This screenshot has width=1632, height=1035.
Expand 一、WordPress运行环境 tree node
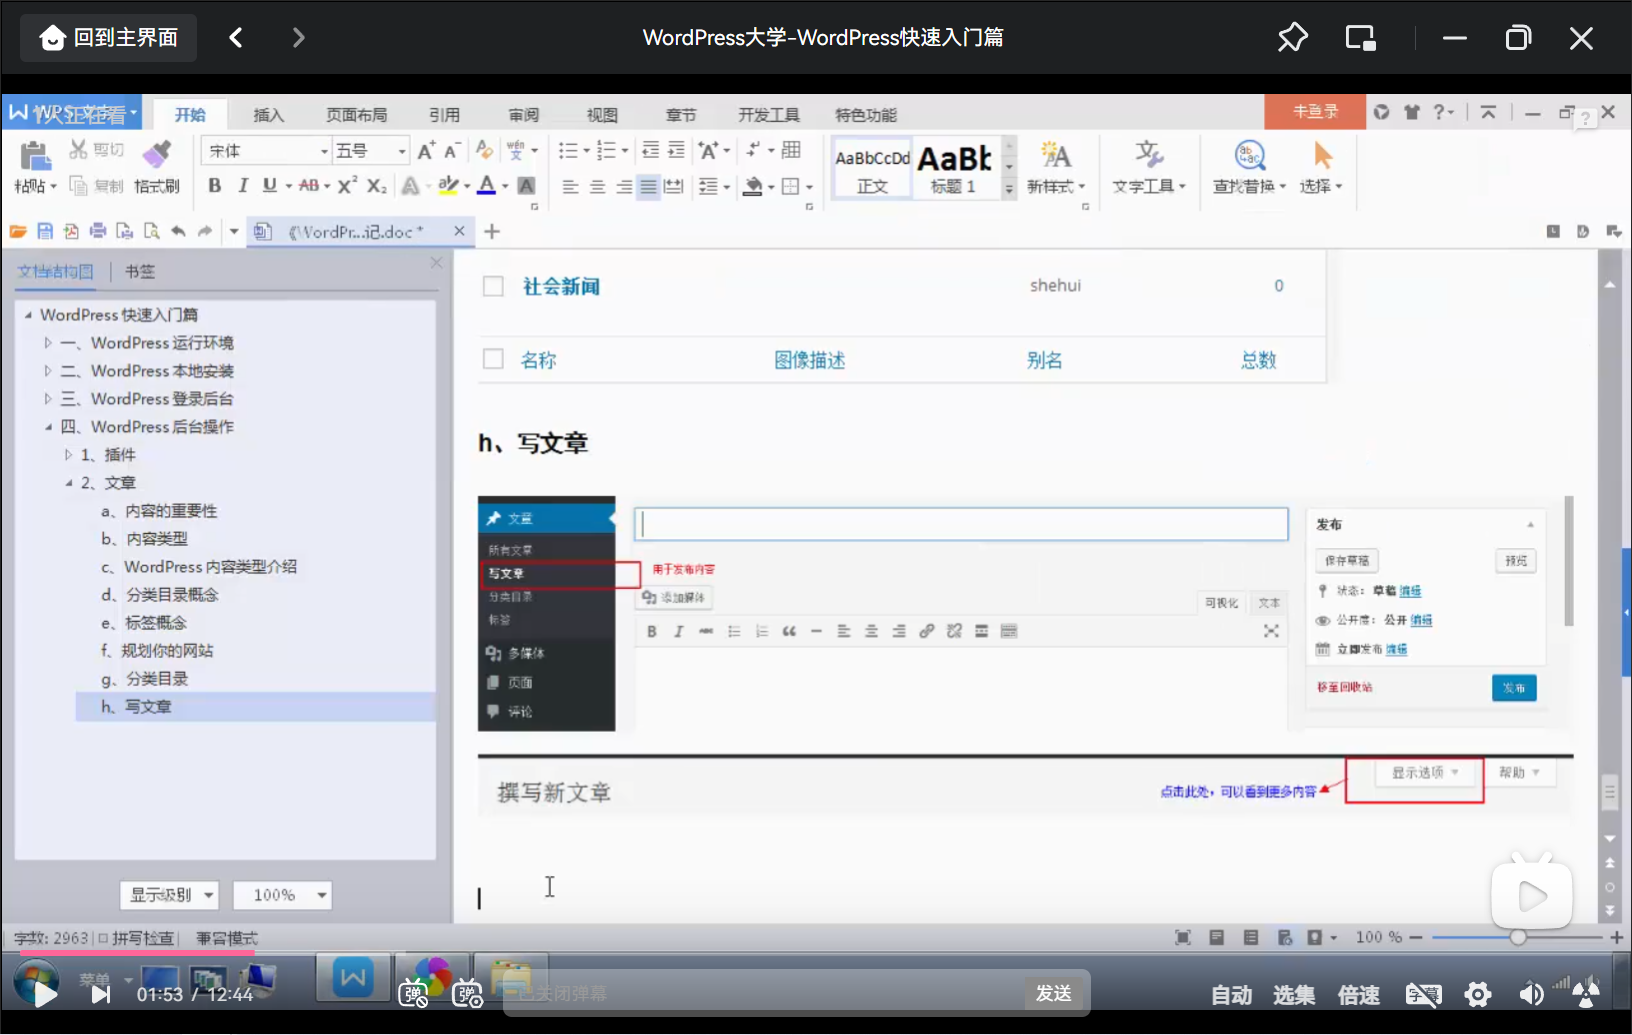pyautogui.click(x=47, y=343)
